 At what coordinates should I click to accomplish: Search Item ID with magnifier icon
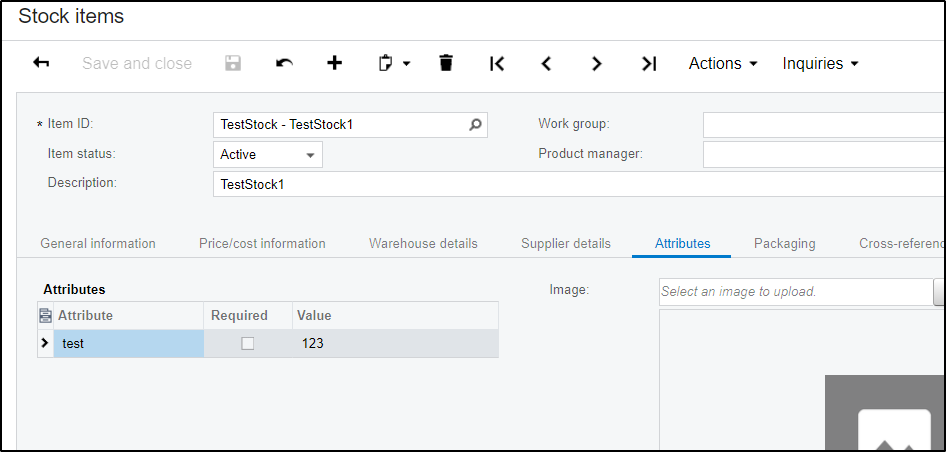[475, 125]
